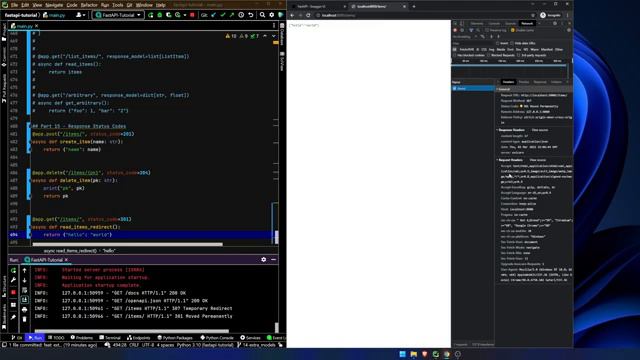
Task: Open Run panel settings gear
Action: (x=264, y=260)
